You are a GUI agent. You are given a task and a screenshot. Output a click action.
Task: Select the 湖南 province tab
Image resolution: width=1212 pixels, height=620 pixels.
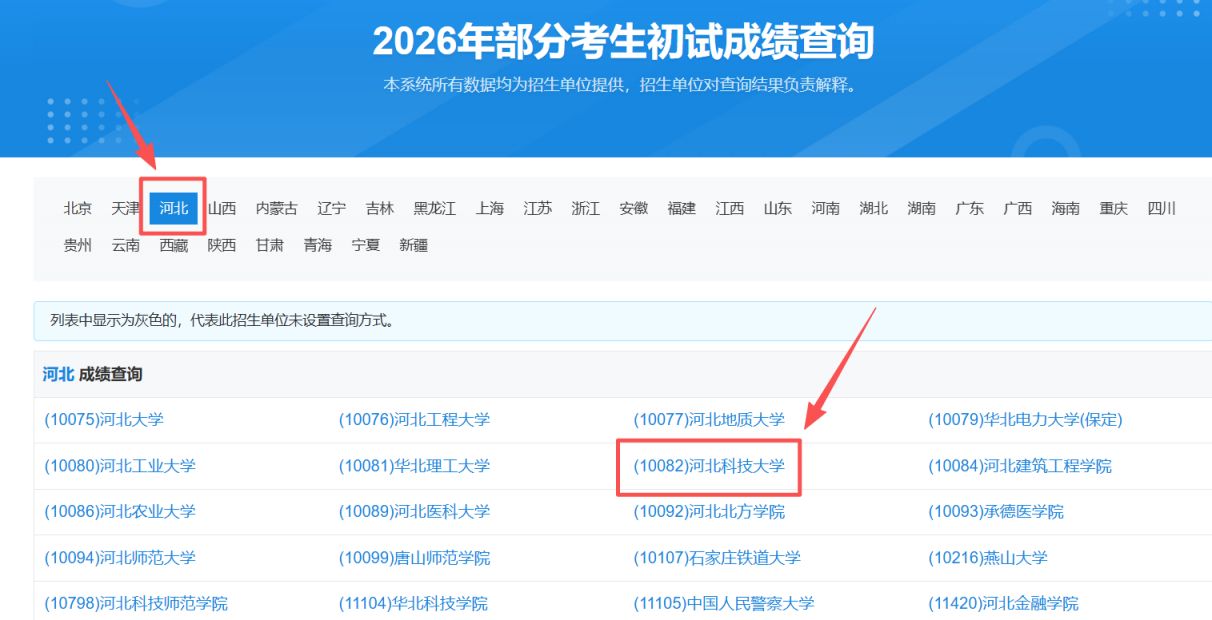[x=922, y=209]
